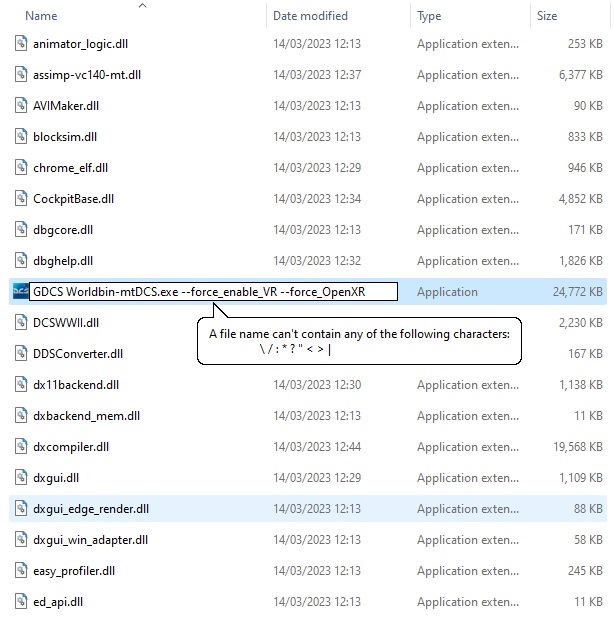
Task: Click the chrome_elf.dll file icon
Action: tap(21, 168)
